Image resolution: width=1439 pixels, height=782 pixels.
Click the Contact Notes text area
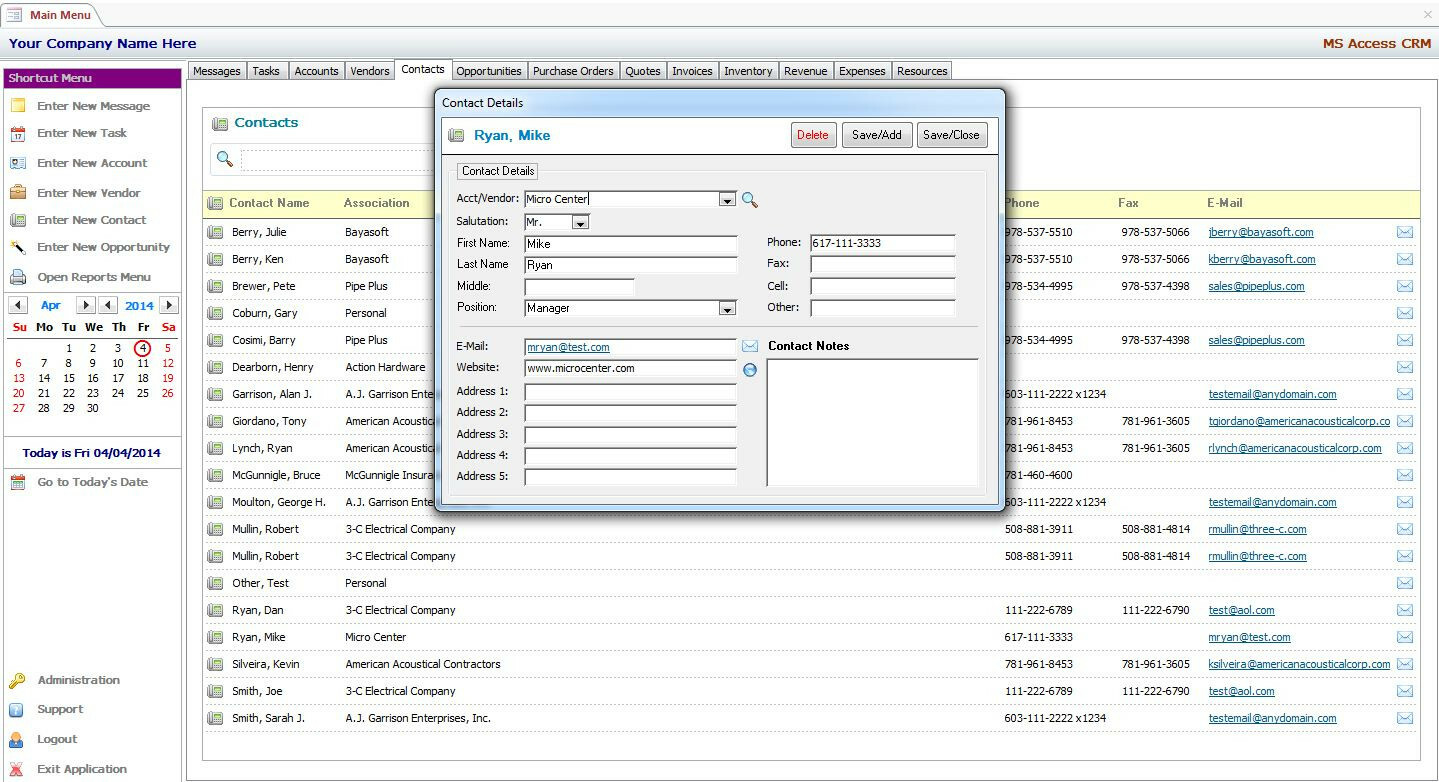pyautogui.click(x=872, y=423)
